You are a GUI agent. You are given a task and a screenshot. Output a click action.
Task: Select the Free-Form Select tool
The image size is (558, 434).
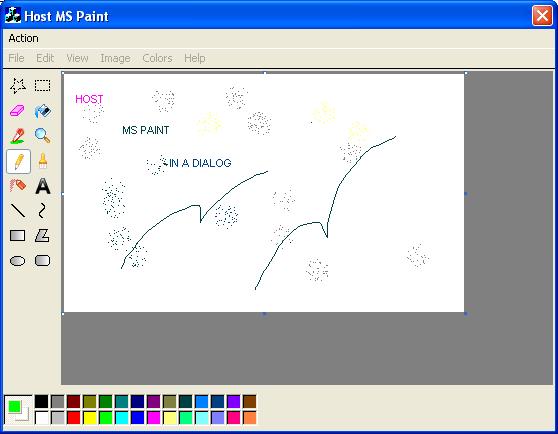click(18, 86)
